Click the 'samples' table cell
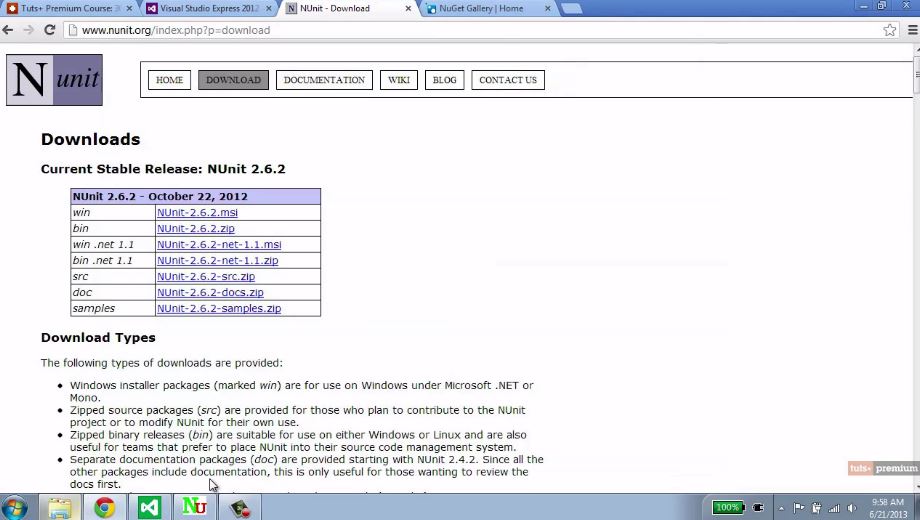Image resolution: width=920 pixels, height=520 pixels. point(113,308)
